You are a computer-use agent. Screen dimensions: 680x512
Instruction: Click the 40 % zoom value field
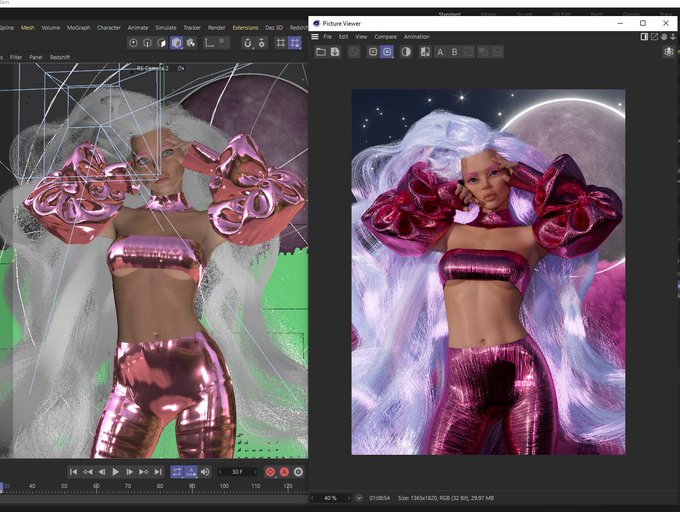pyautogui.click(x=330, y=498)
